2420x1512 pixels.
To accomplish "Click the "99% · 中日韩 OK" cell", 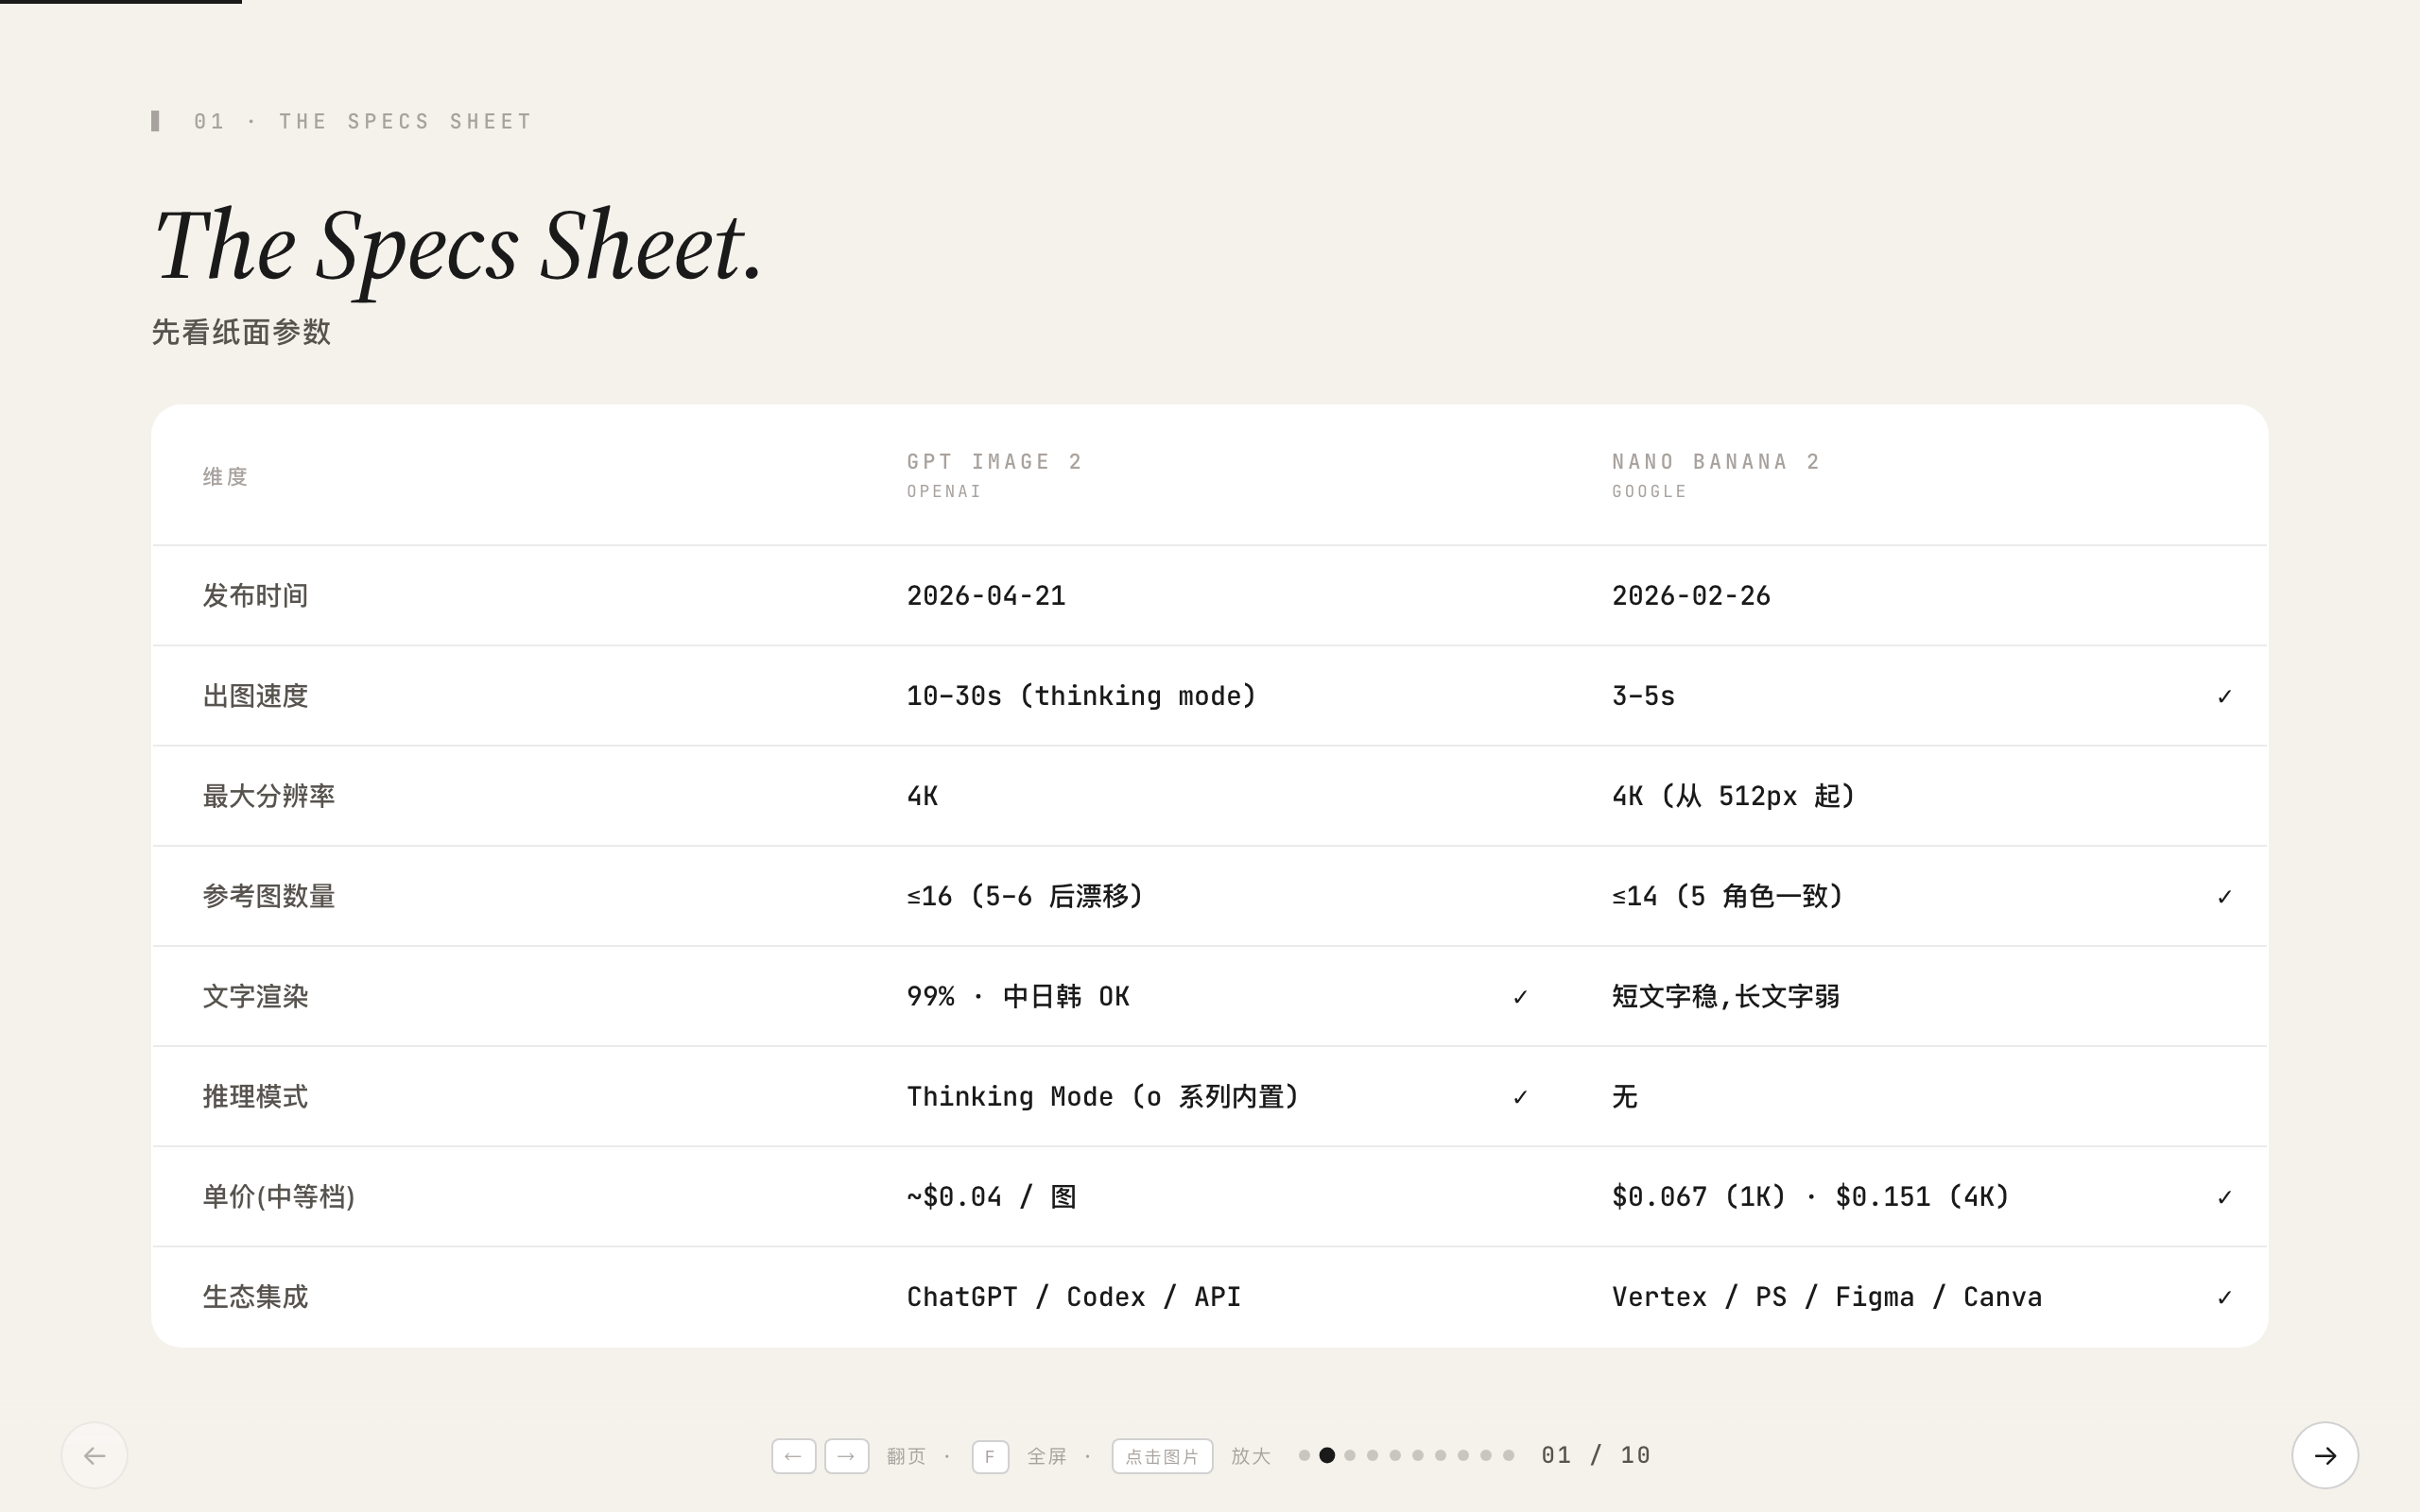I will coord(1018,996).
